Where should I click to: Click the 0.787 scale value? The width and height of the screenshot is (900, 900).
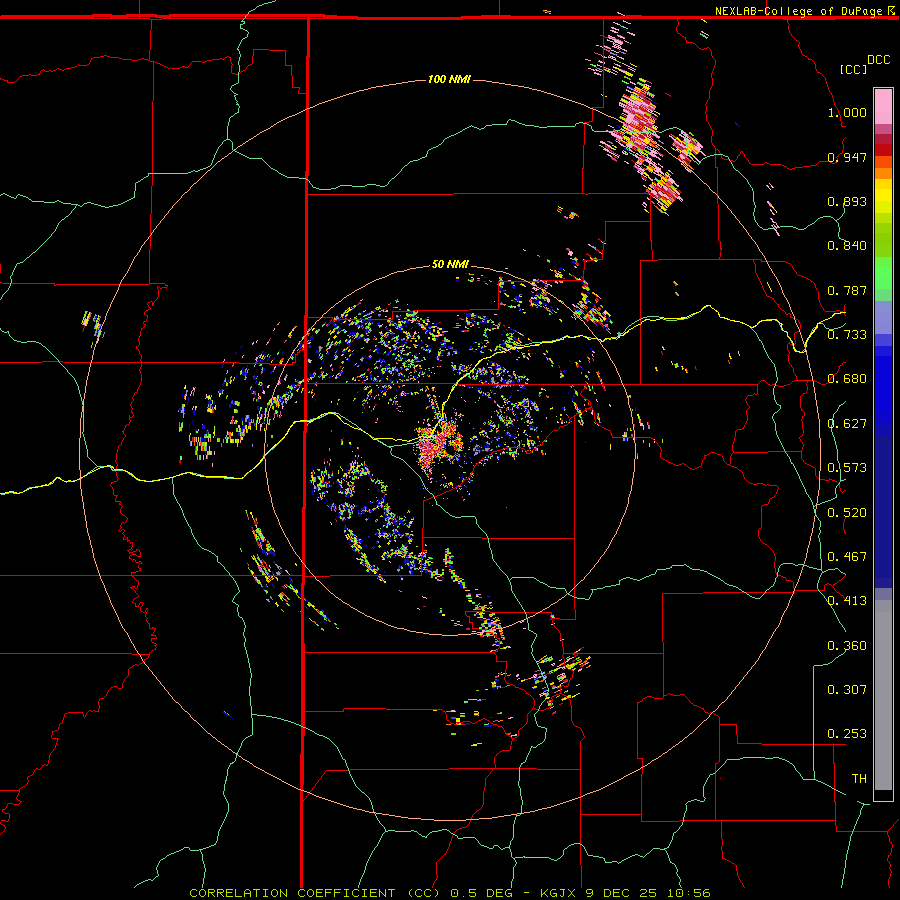pyautogui.click(x=847, y=290)
